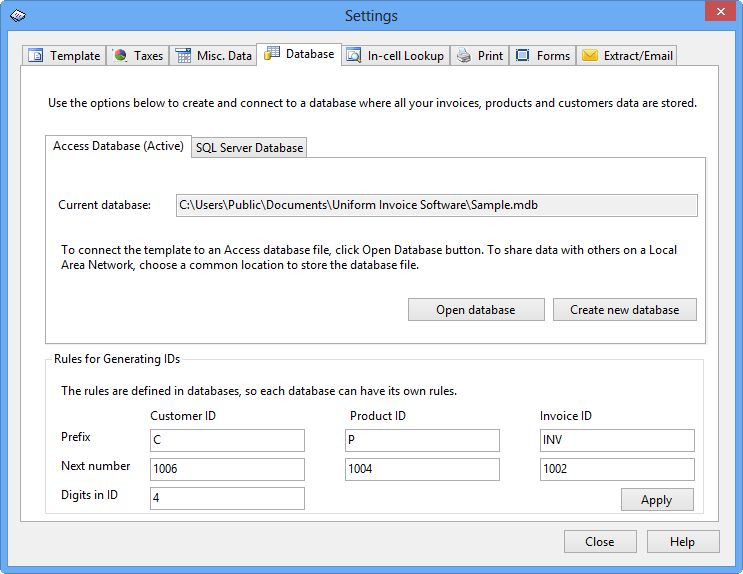Click the 'Current database:' label

(104, 205)
